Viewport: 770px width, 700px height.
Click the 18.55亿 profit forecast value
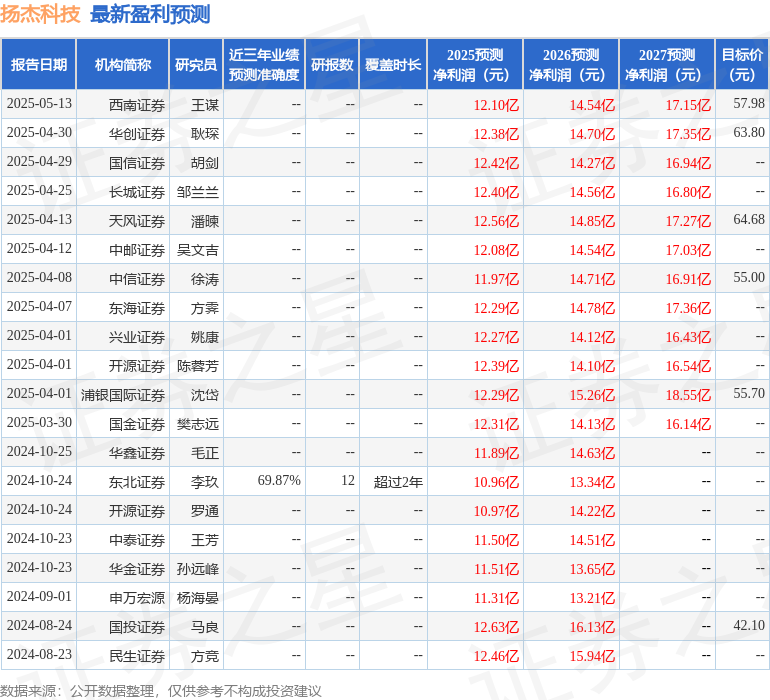(x=688, y=394)
